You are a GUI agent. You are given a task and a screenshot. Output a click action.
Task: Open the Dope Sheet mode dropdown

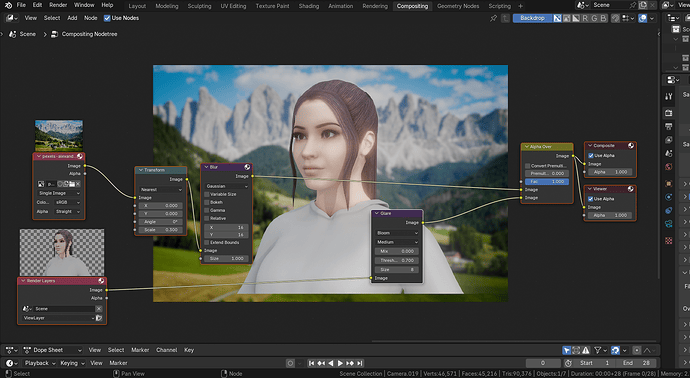pyautogui.click(x=52, y=350)
